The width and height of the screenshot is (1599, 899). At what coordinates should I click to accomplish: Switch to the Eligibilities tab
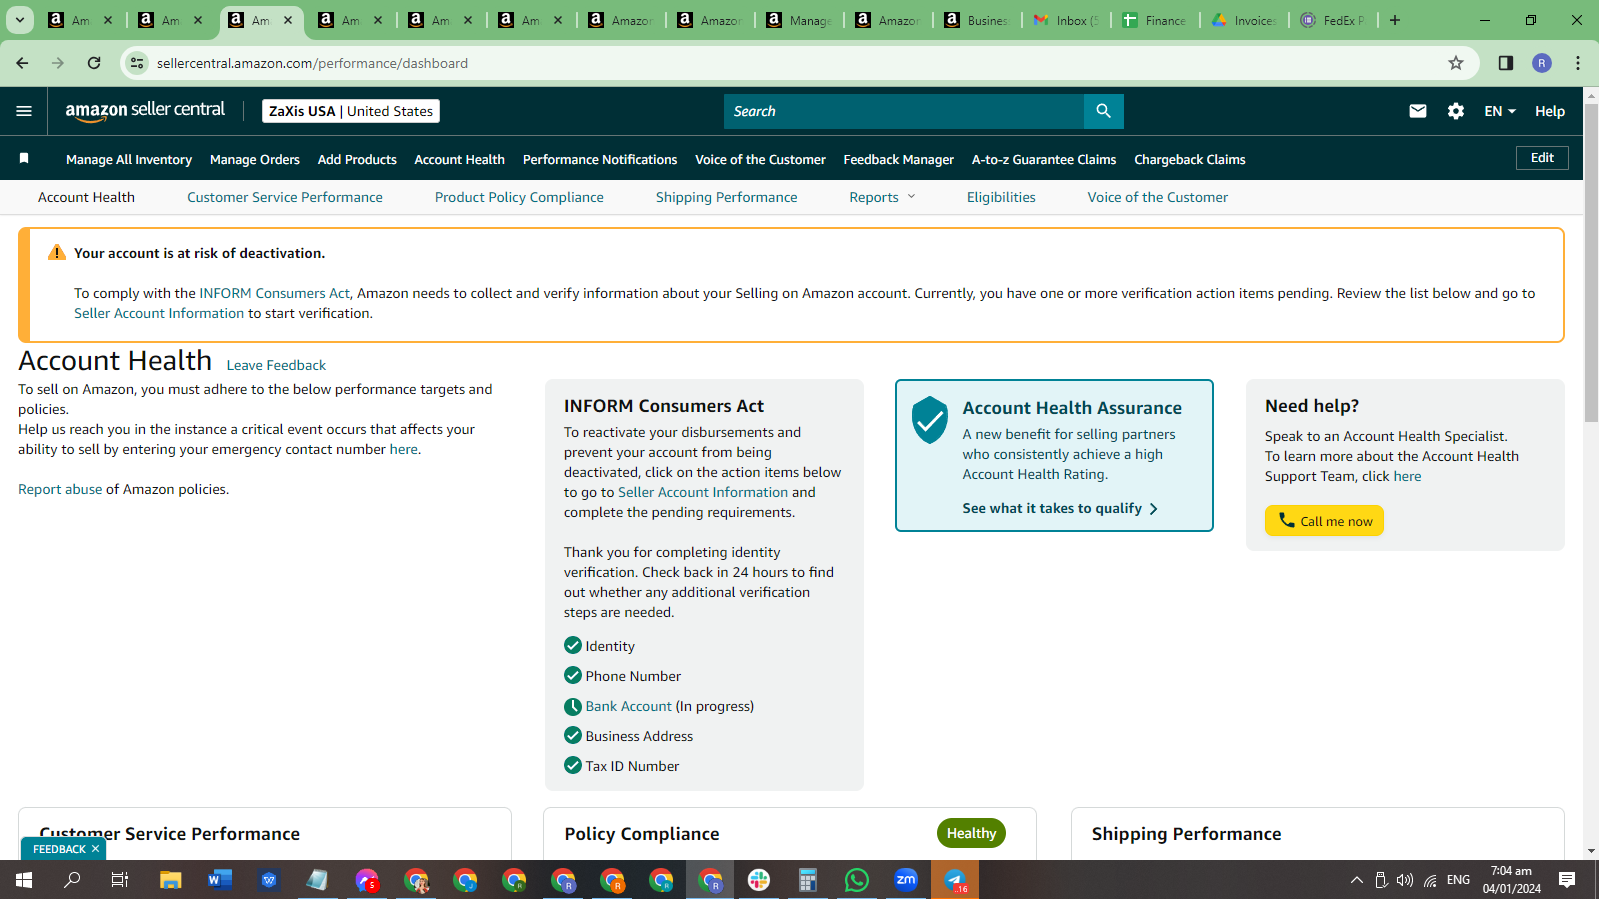1001,197
